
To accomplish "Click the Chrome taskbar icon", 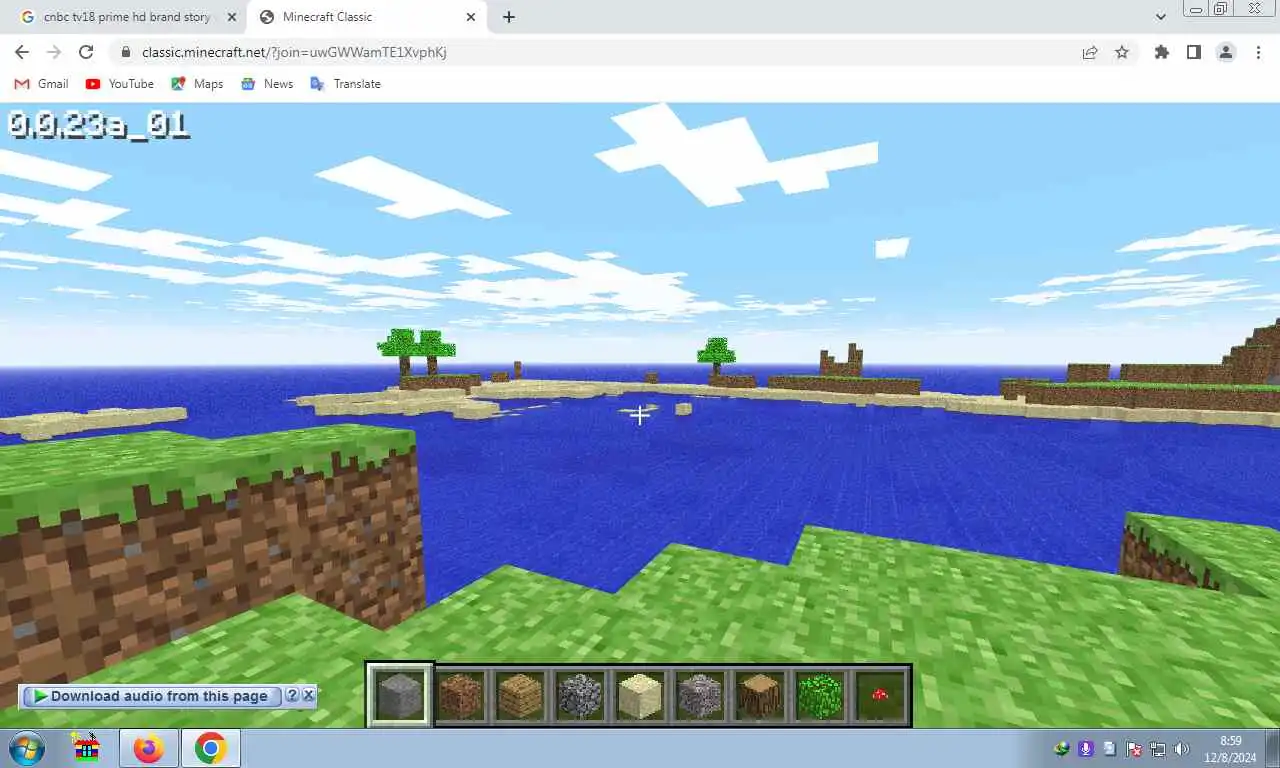I will (211, 748).
